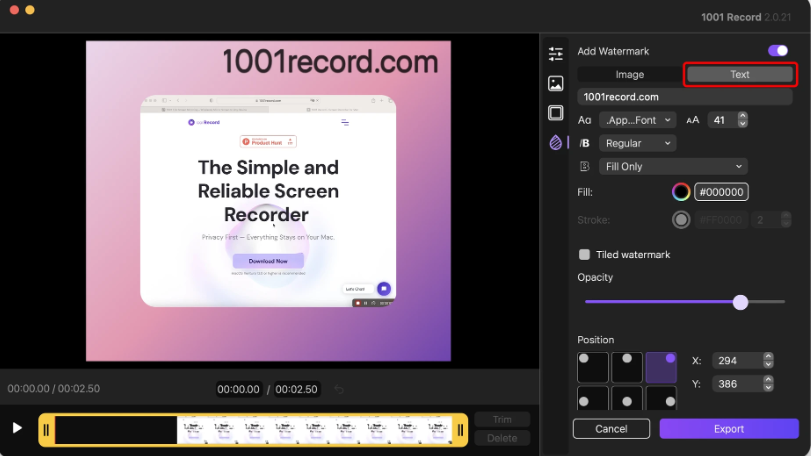Click the disabled #FF0000 stroke hex field

coord(721,220)
